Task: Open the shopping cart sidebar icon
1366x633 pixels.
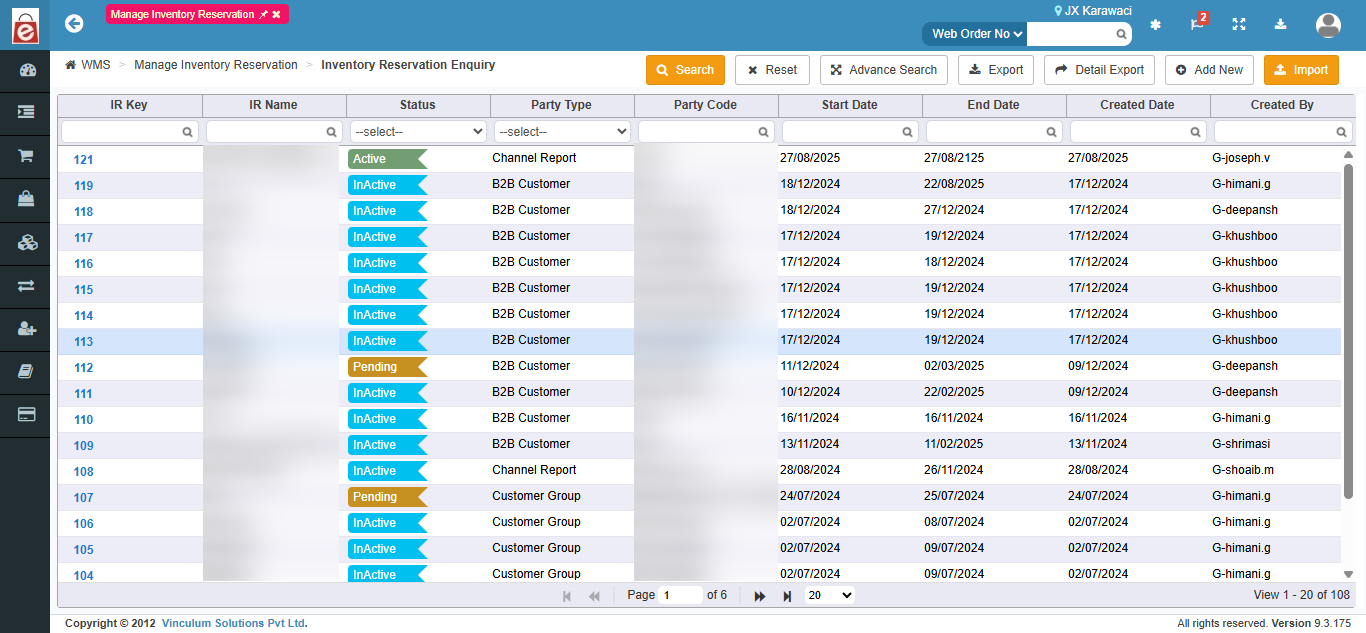Action: [26, 156]
